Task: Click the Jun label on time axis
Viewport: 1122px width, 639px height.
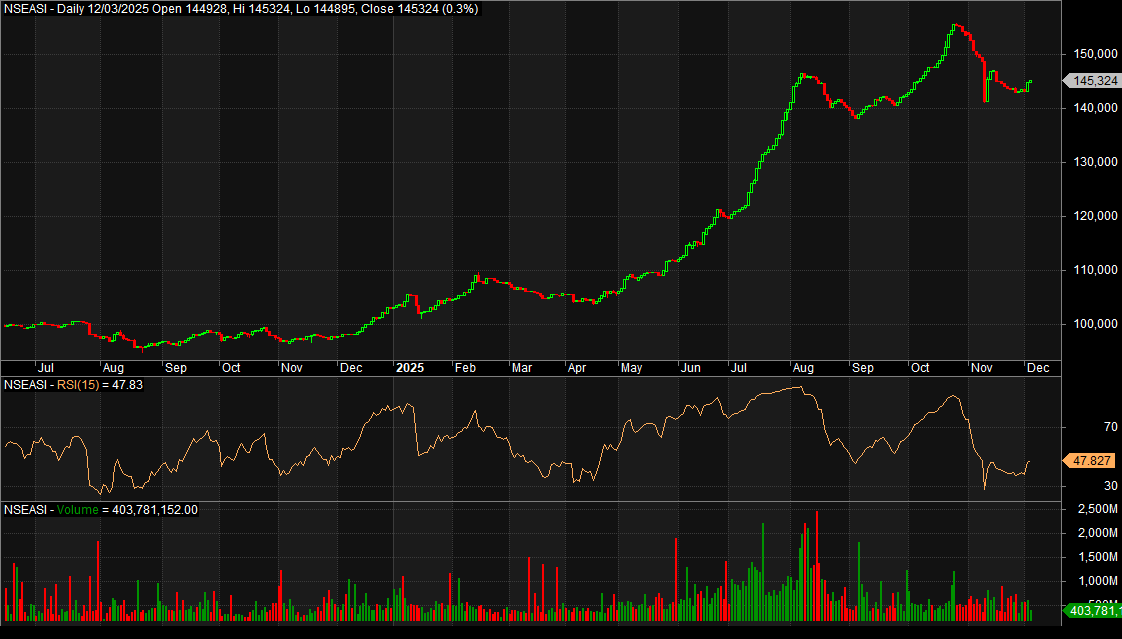Action: [x=690, y=368]
